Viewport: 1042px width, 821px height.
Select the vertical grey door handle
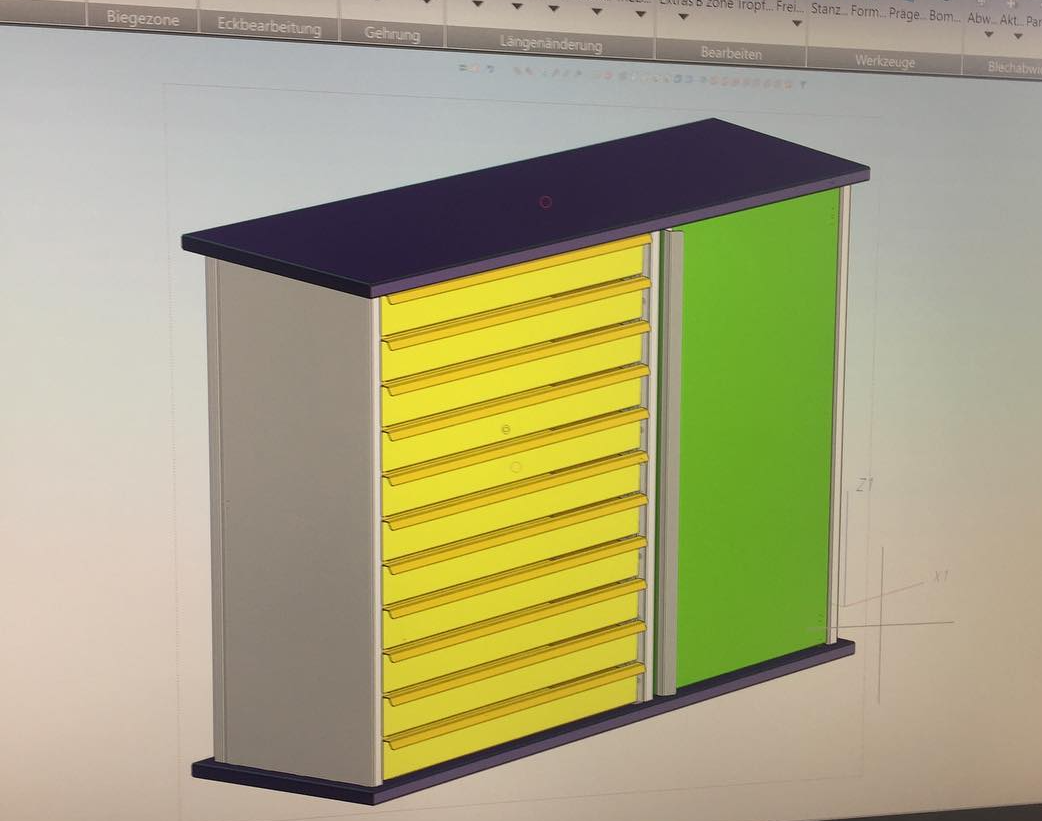pos(668,463)
